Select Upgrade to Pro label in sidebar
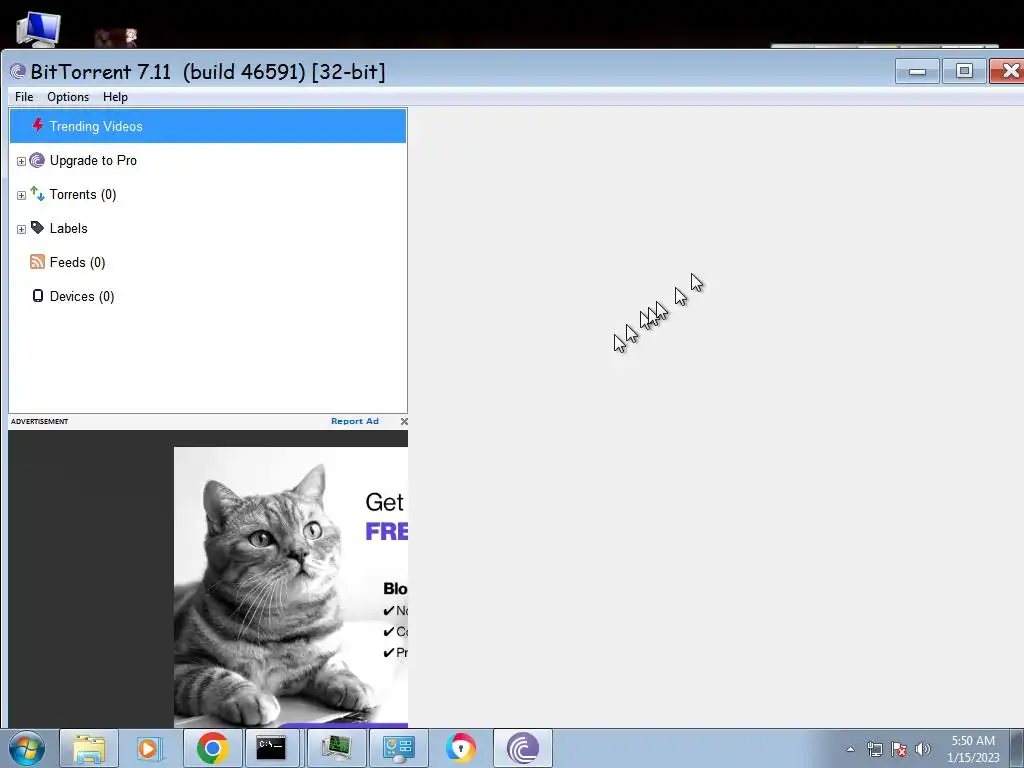1024x768 pixels. [x=93, y=161]
